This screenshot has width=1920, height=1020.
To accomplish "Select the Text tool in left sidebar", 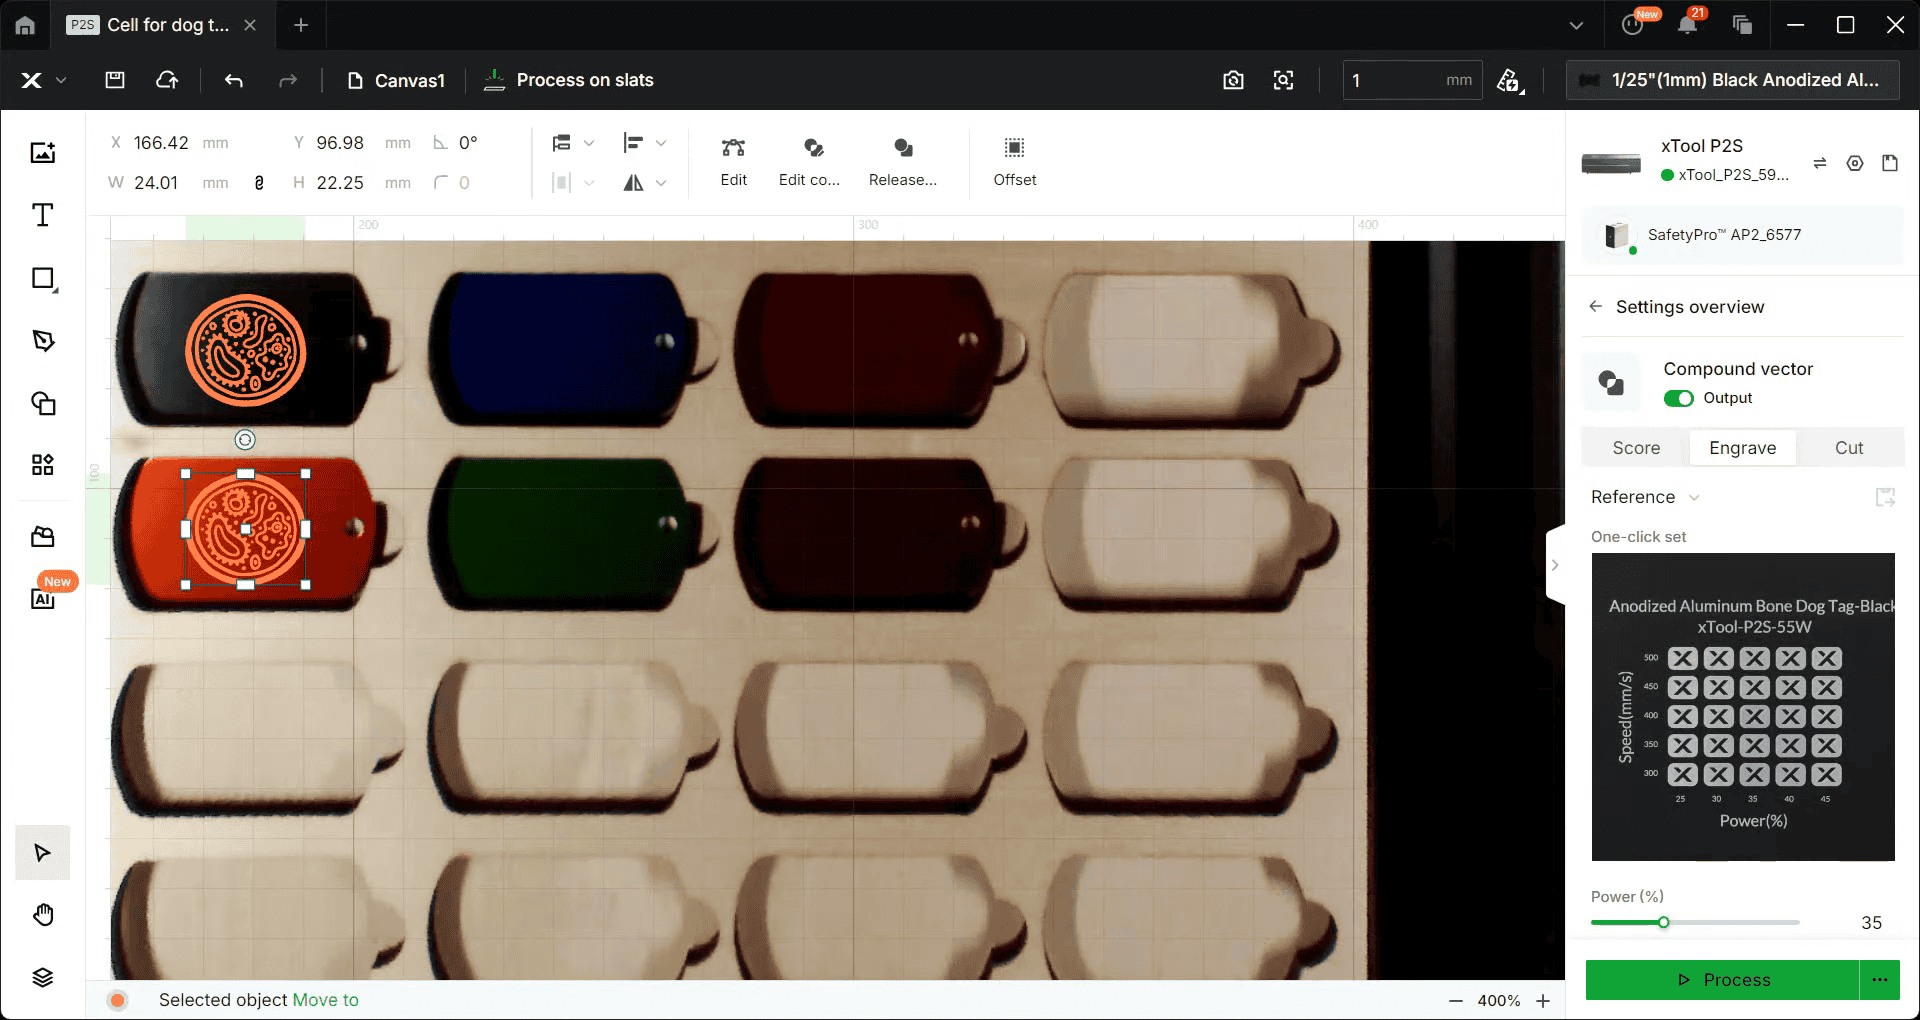I will pyautogui.click(x=42, y=215).
